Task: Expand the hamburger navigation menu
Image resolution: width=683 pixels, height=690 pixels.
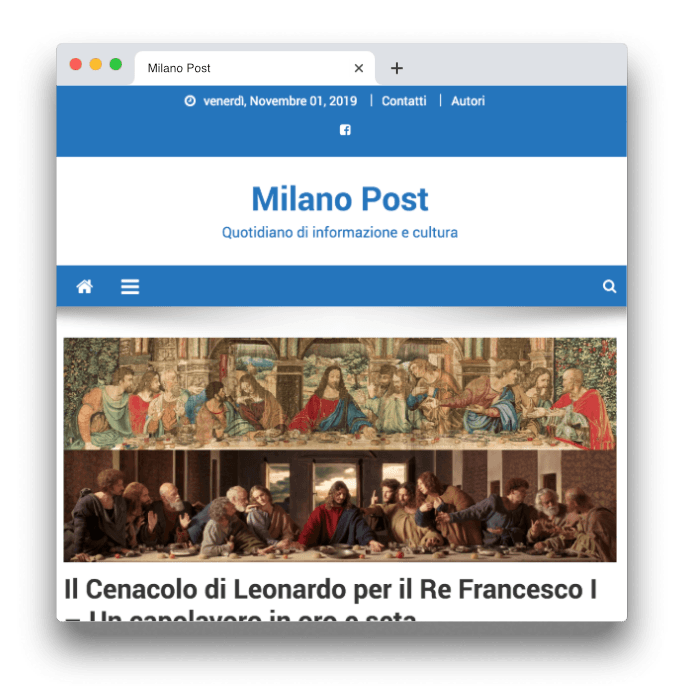Action: pos(130,286)
